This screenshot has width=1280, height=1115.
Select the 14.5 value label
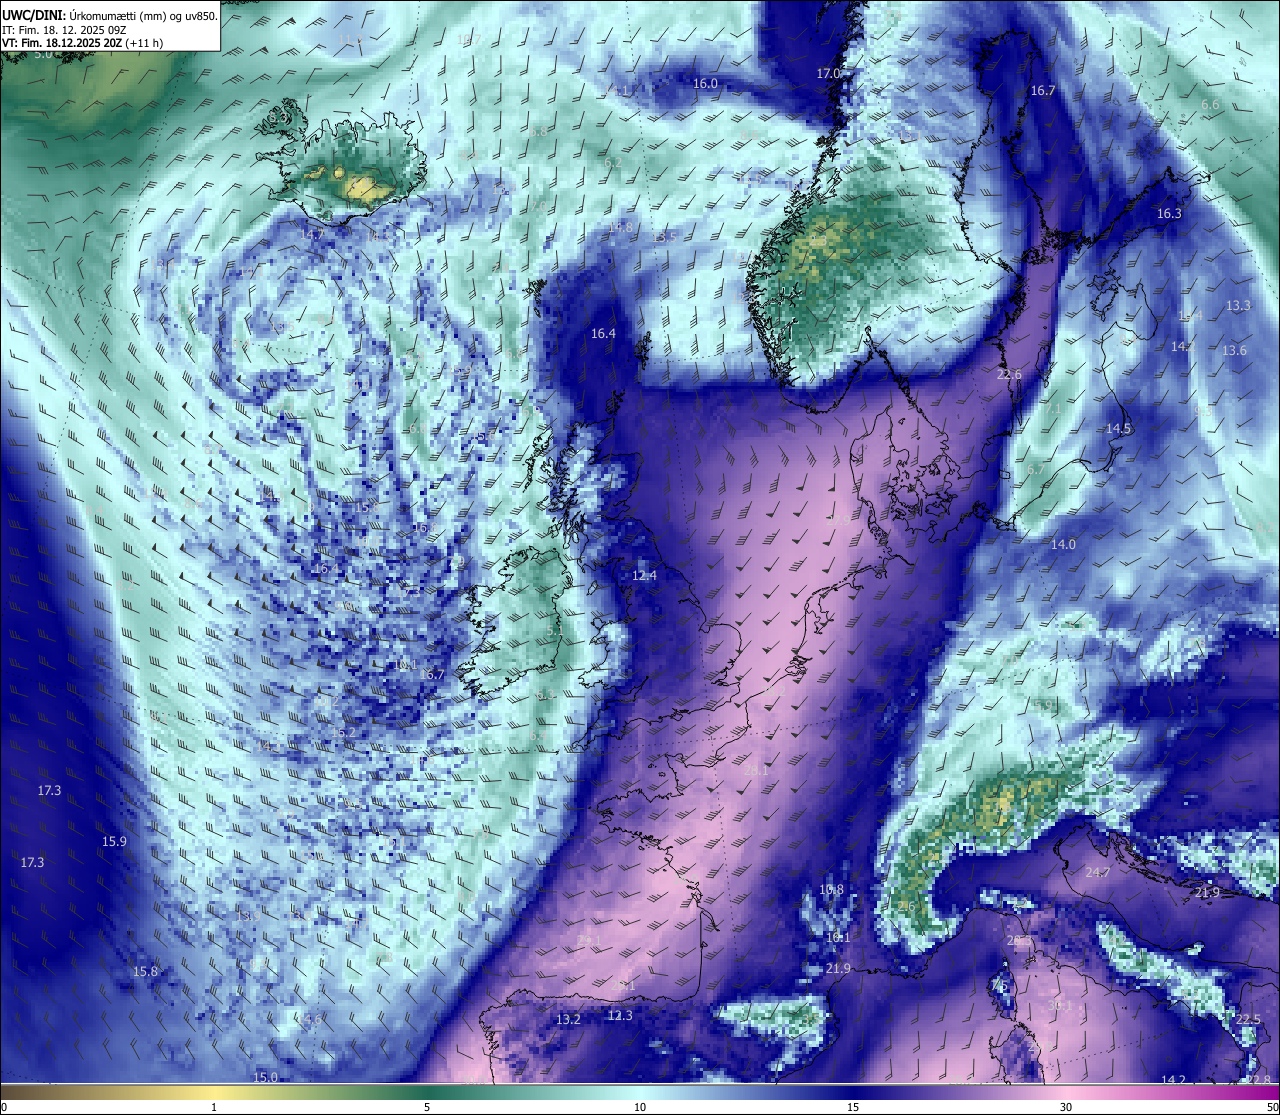point(1118,429)
